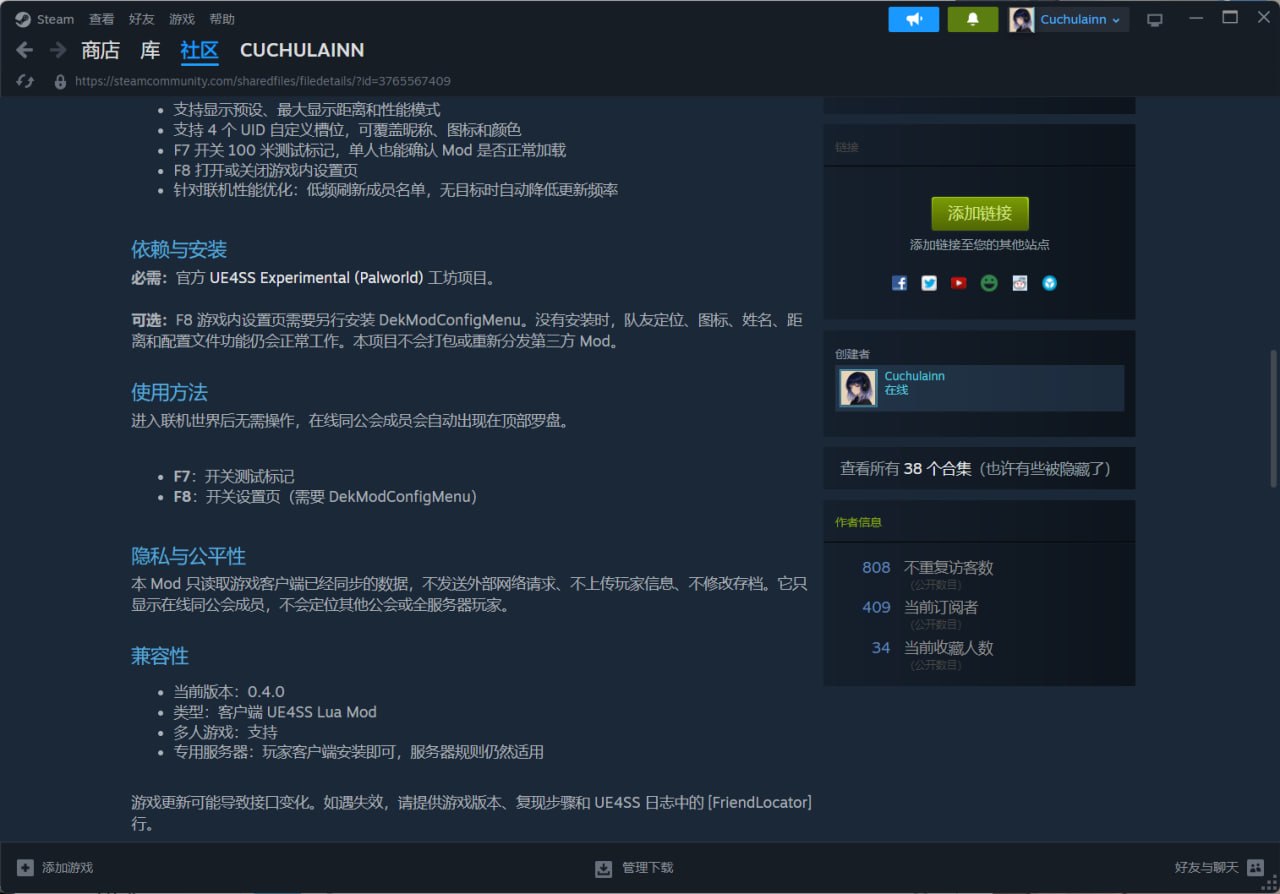Go forward with the right arrow button
Image resolution: width=1280 pixels, height=894 pixels.
tap(58, 50)
